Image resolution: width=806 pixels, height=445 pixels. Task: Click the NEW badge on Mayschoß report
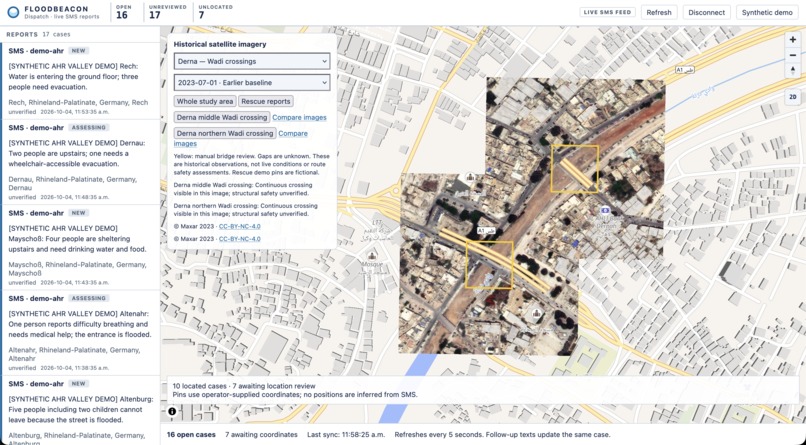pyautogui.click(x=78, y=213)
